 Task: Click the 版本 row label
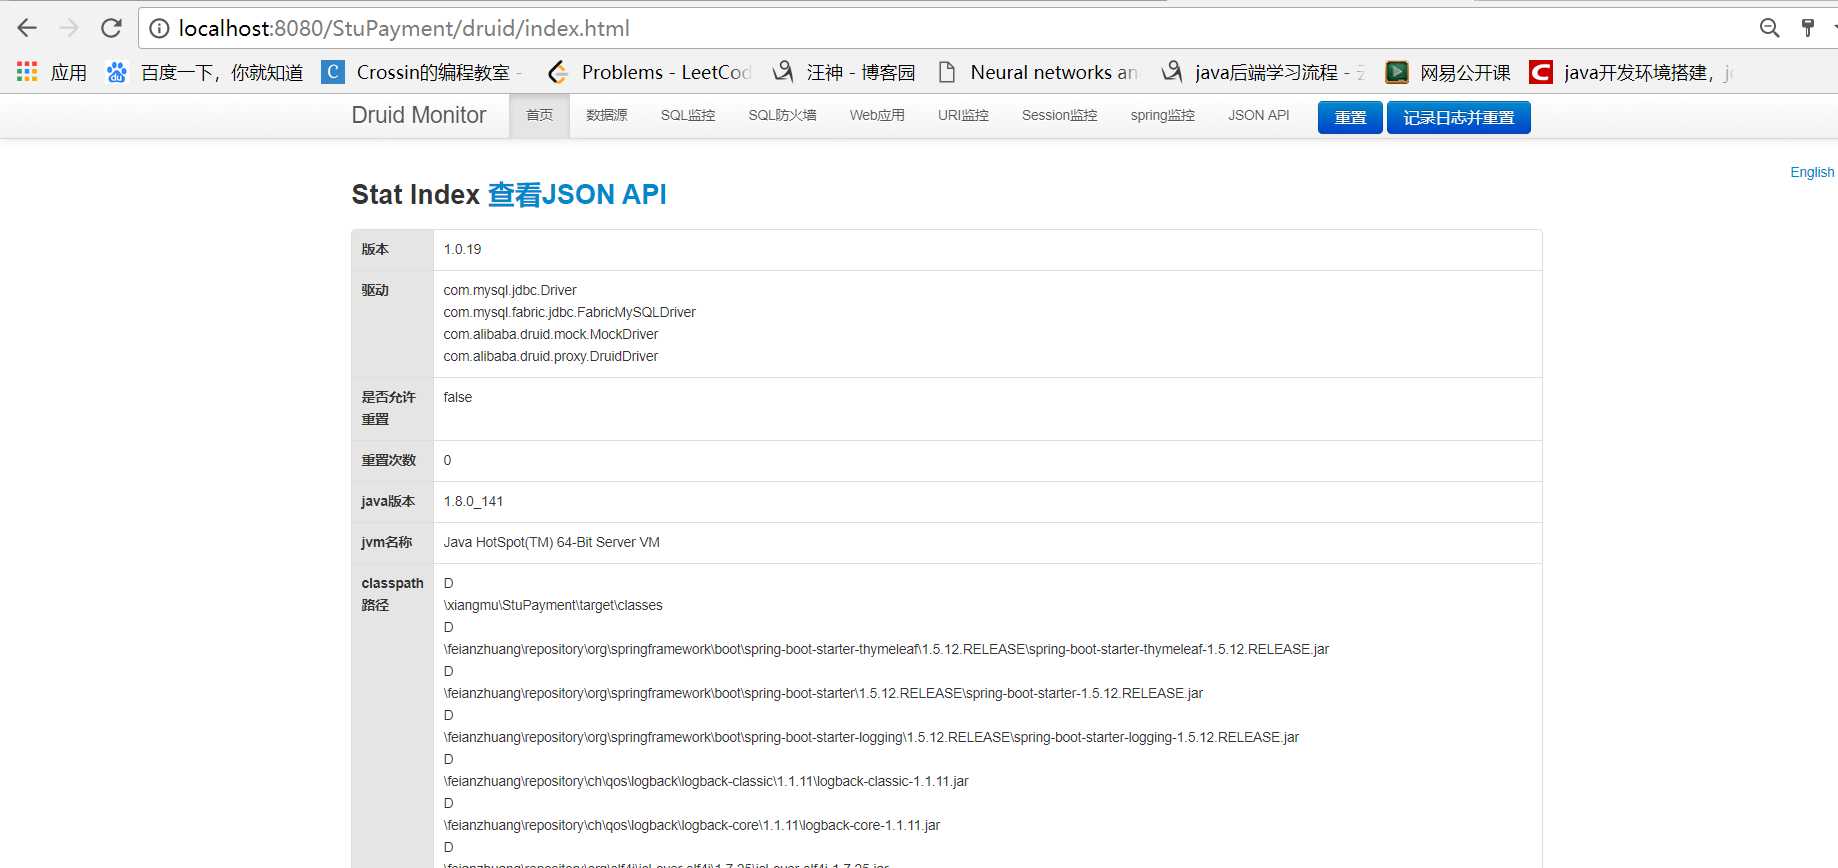point(375,249)
